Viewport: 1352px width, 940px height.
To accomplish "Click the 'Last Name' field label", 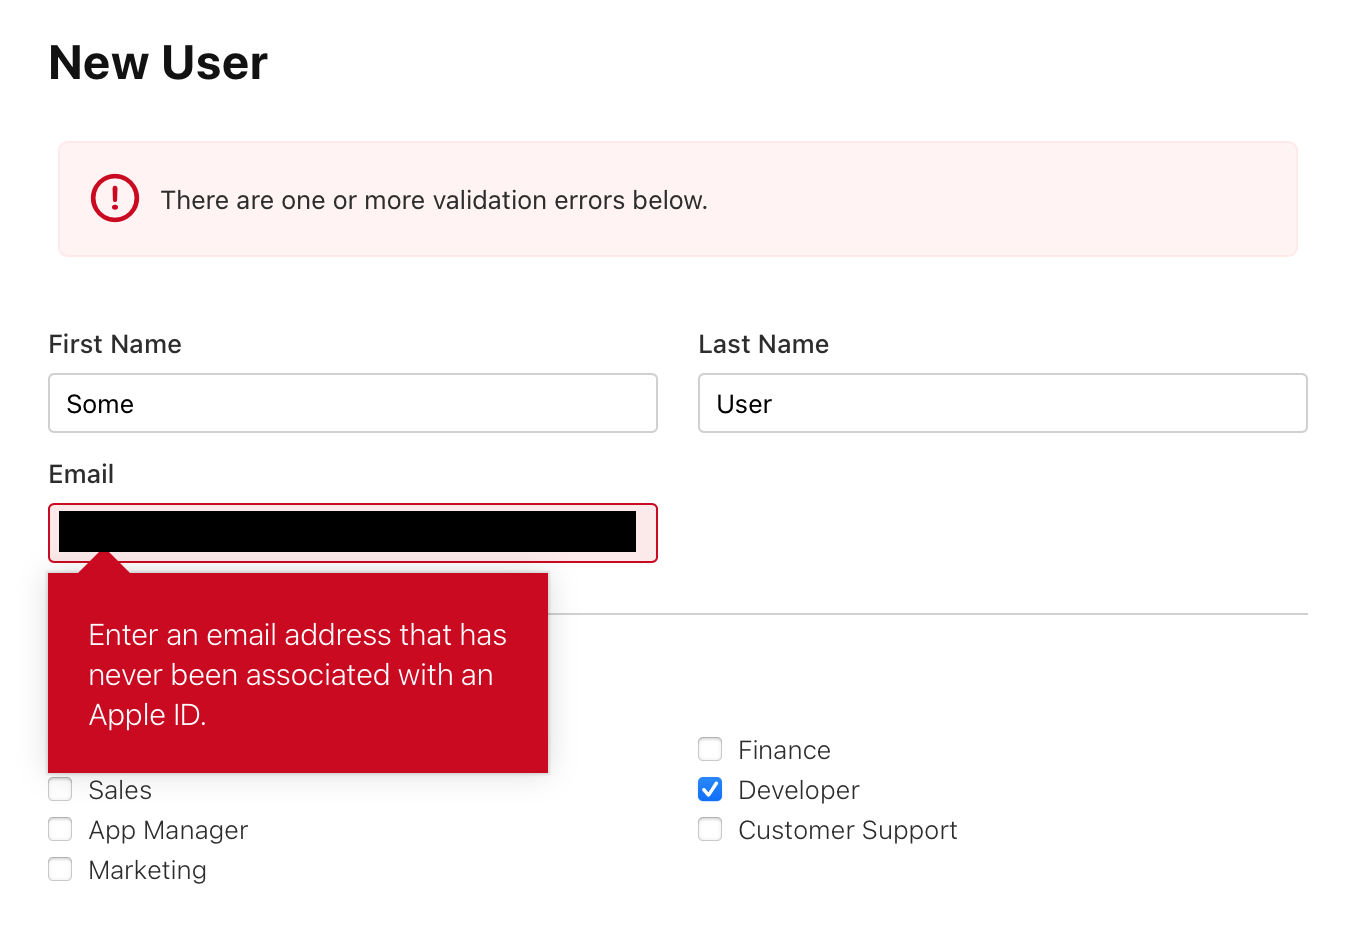I will (x=763, y=344).
